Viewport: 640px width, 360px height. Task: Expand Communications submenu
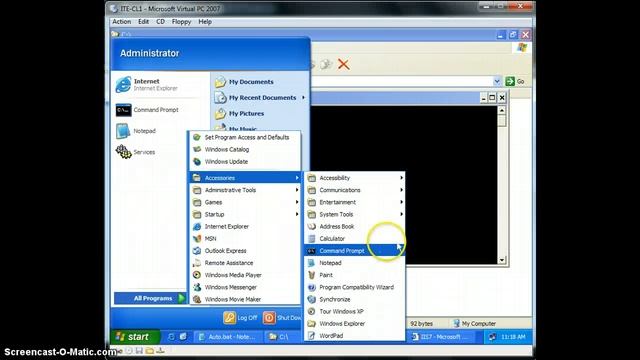click(355, 190)
